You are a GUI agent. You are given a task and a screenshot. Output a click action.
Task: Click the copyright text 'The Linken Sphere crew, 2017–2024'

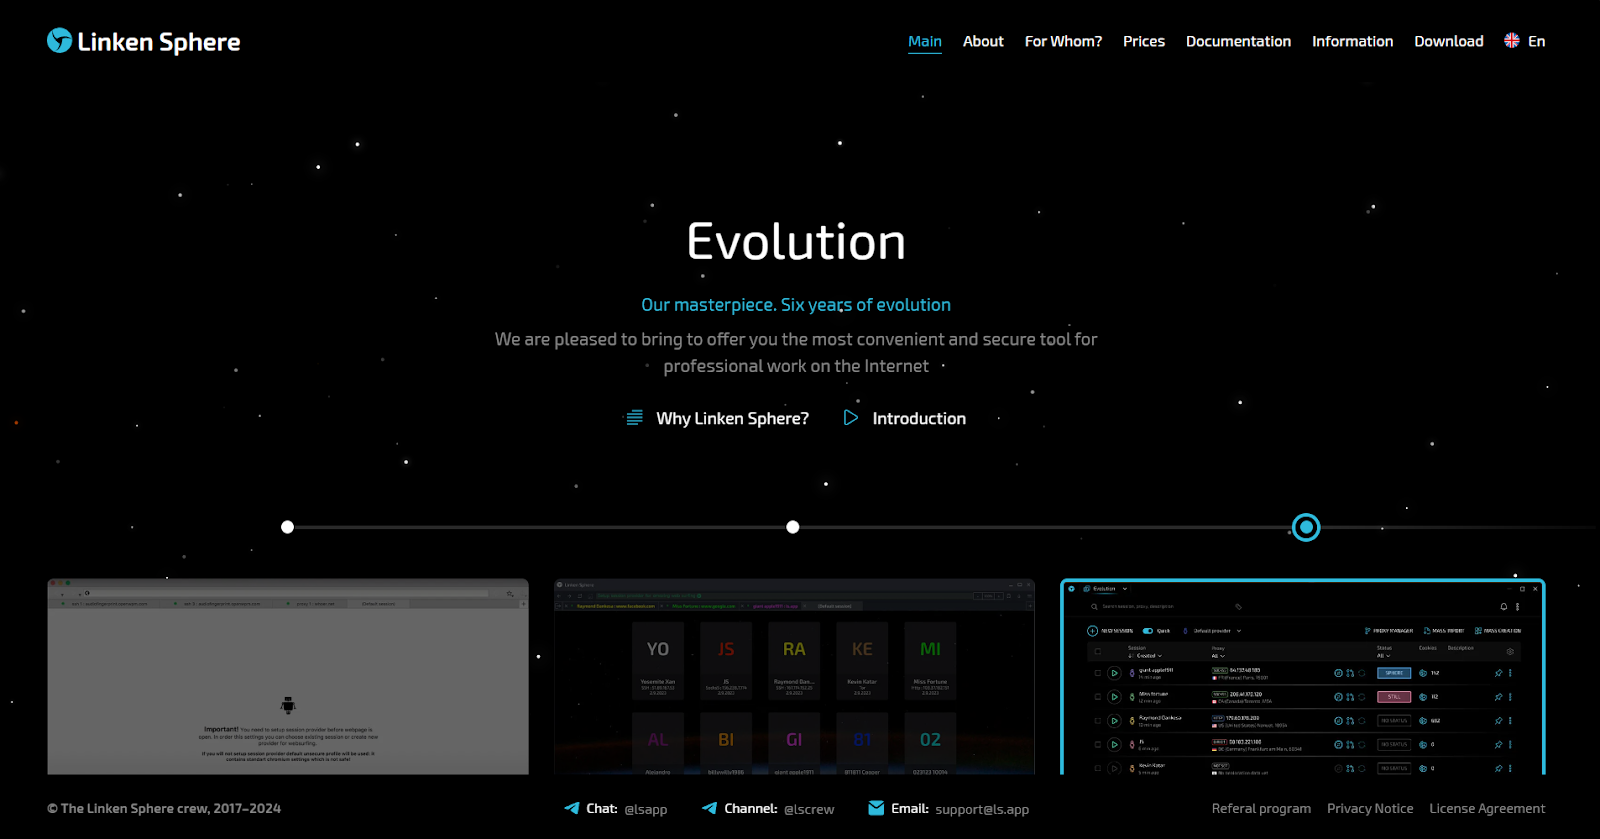164,809
